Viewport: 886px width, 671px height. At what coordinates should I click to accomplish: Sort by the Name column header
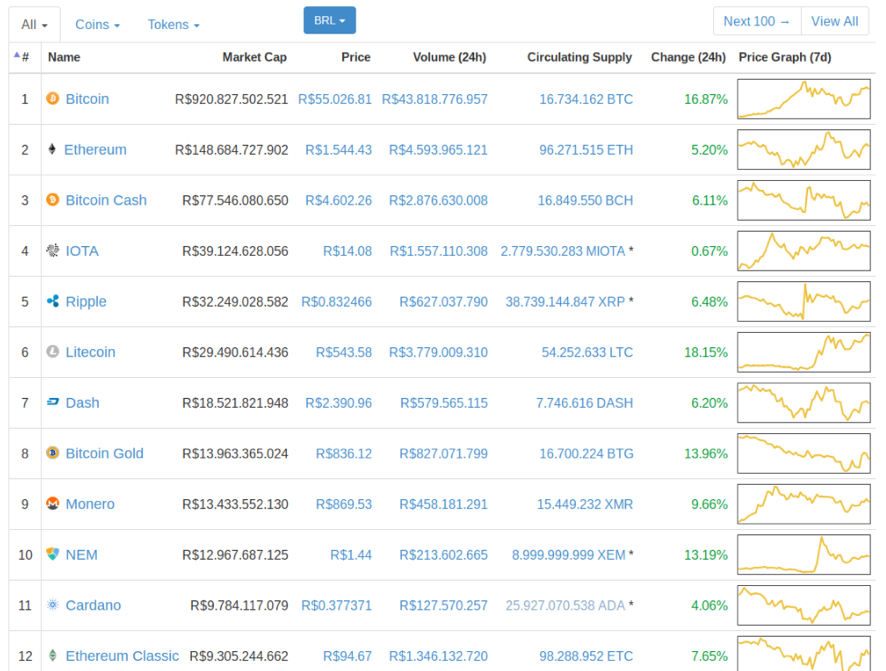[x=64, y=57]
